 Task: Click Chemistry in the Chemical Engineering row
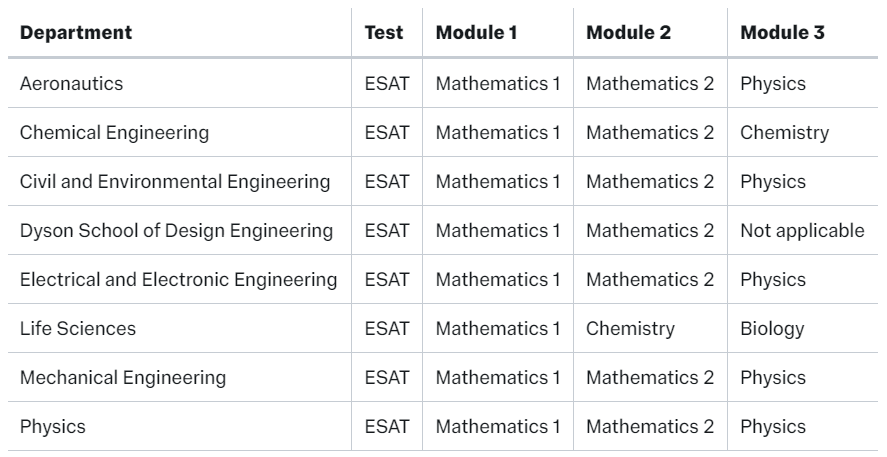coord(784,133)
